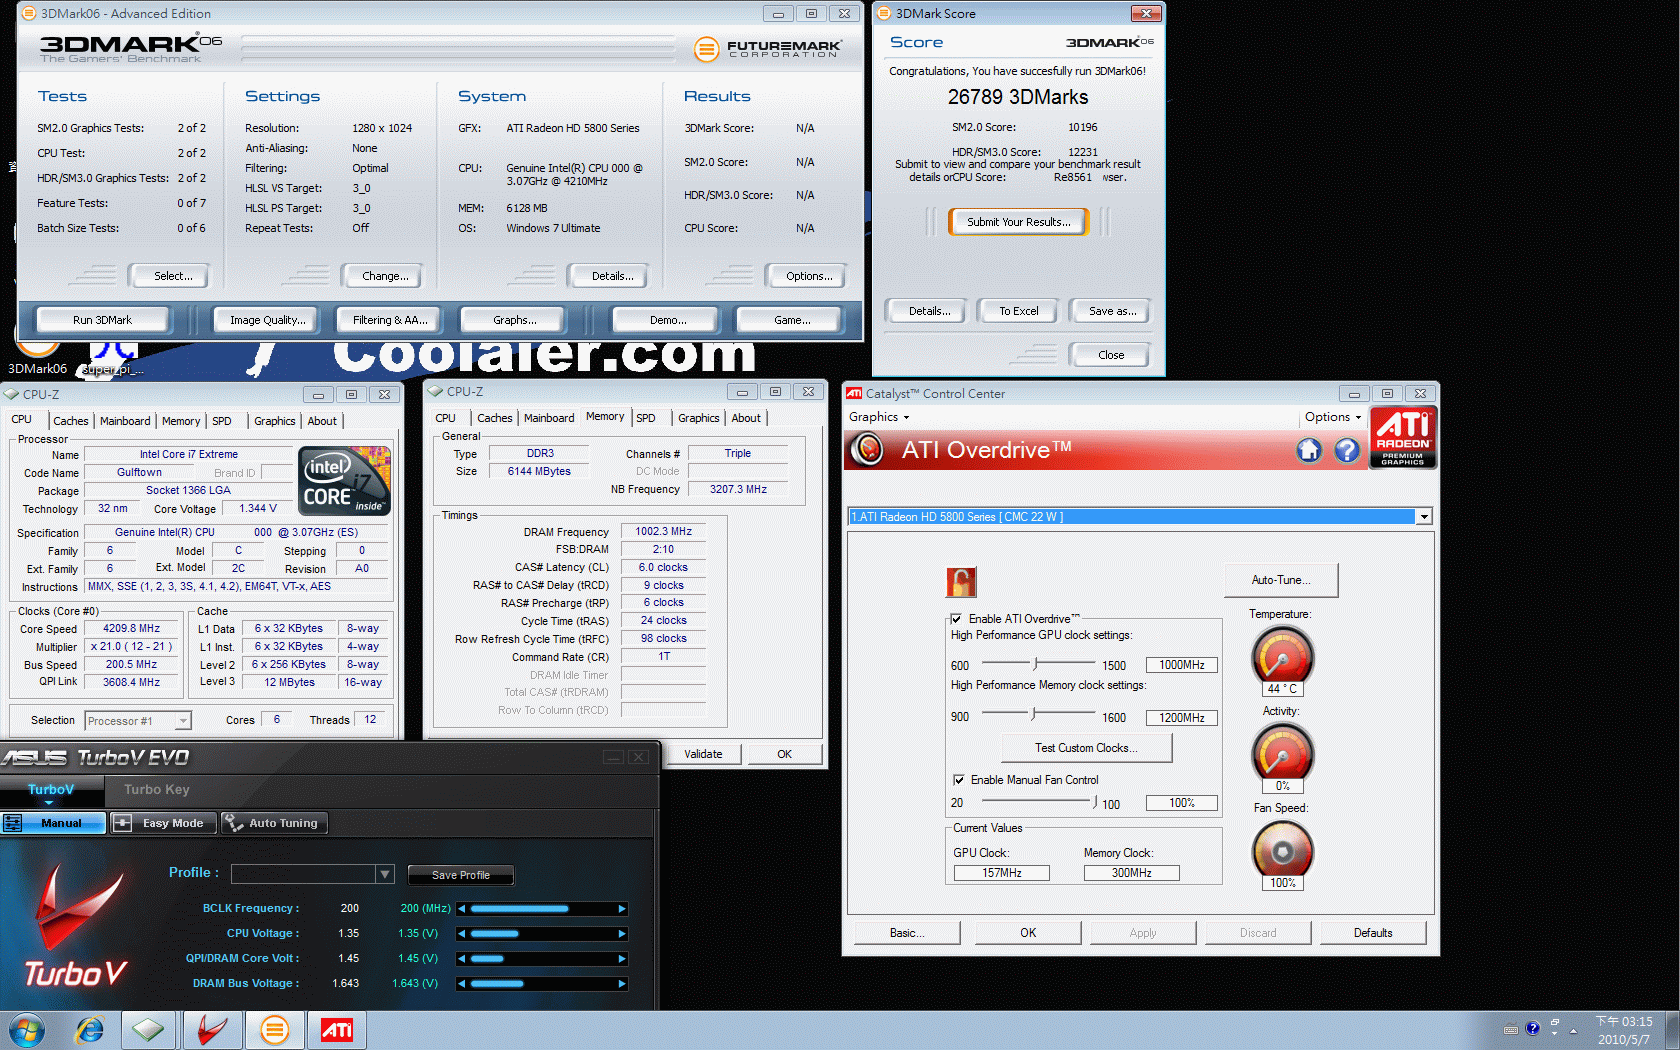Image resolution: width=1680 pixels, height=1050 pixels.
Task: Open About tab in right CPU-Z window
Action: (x=746, y=418)
